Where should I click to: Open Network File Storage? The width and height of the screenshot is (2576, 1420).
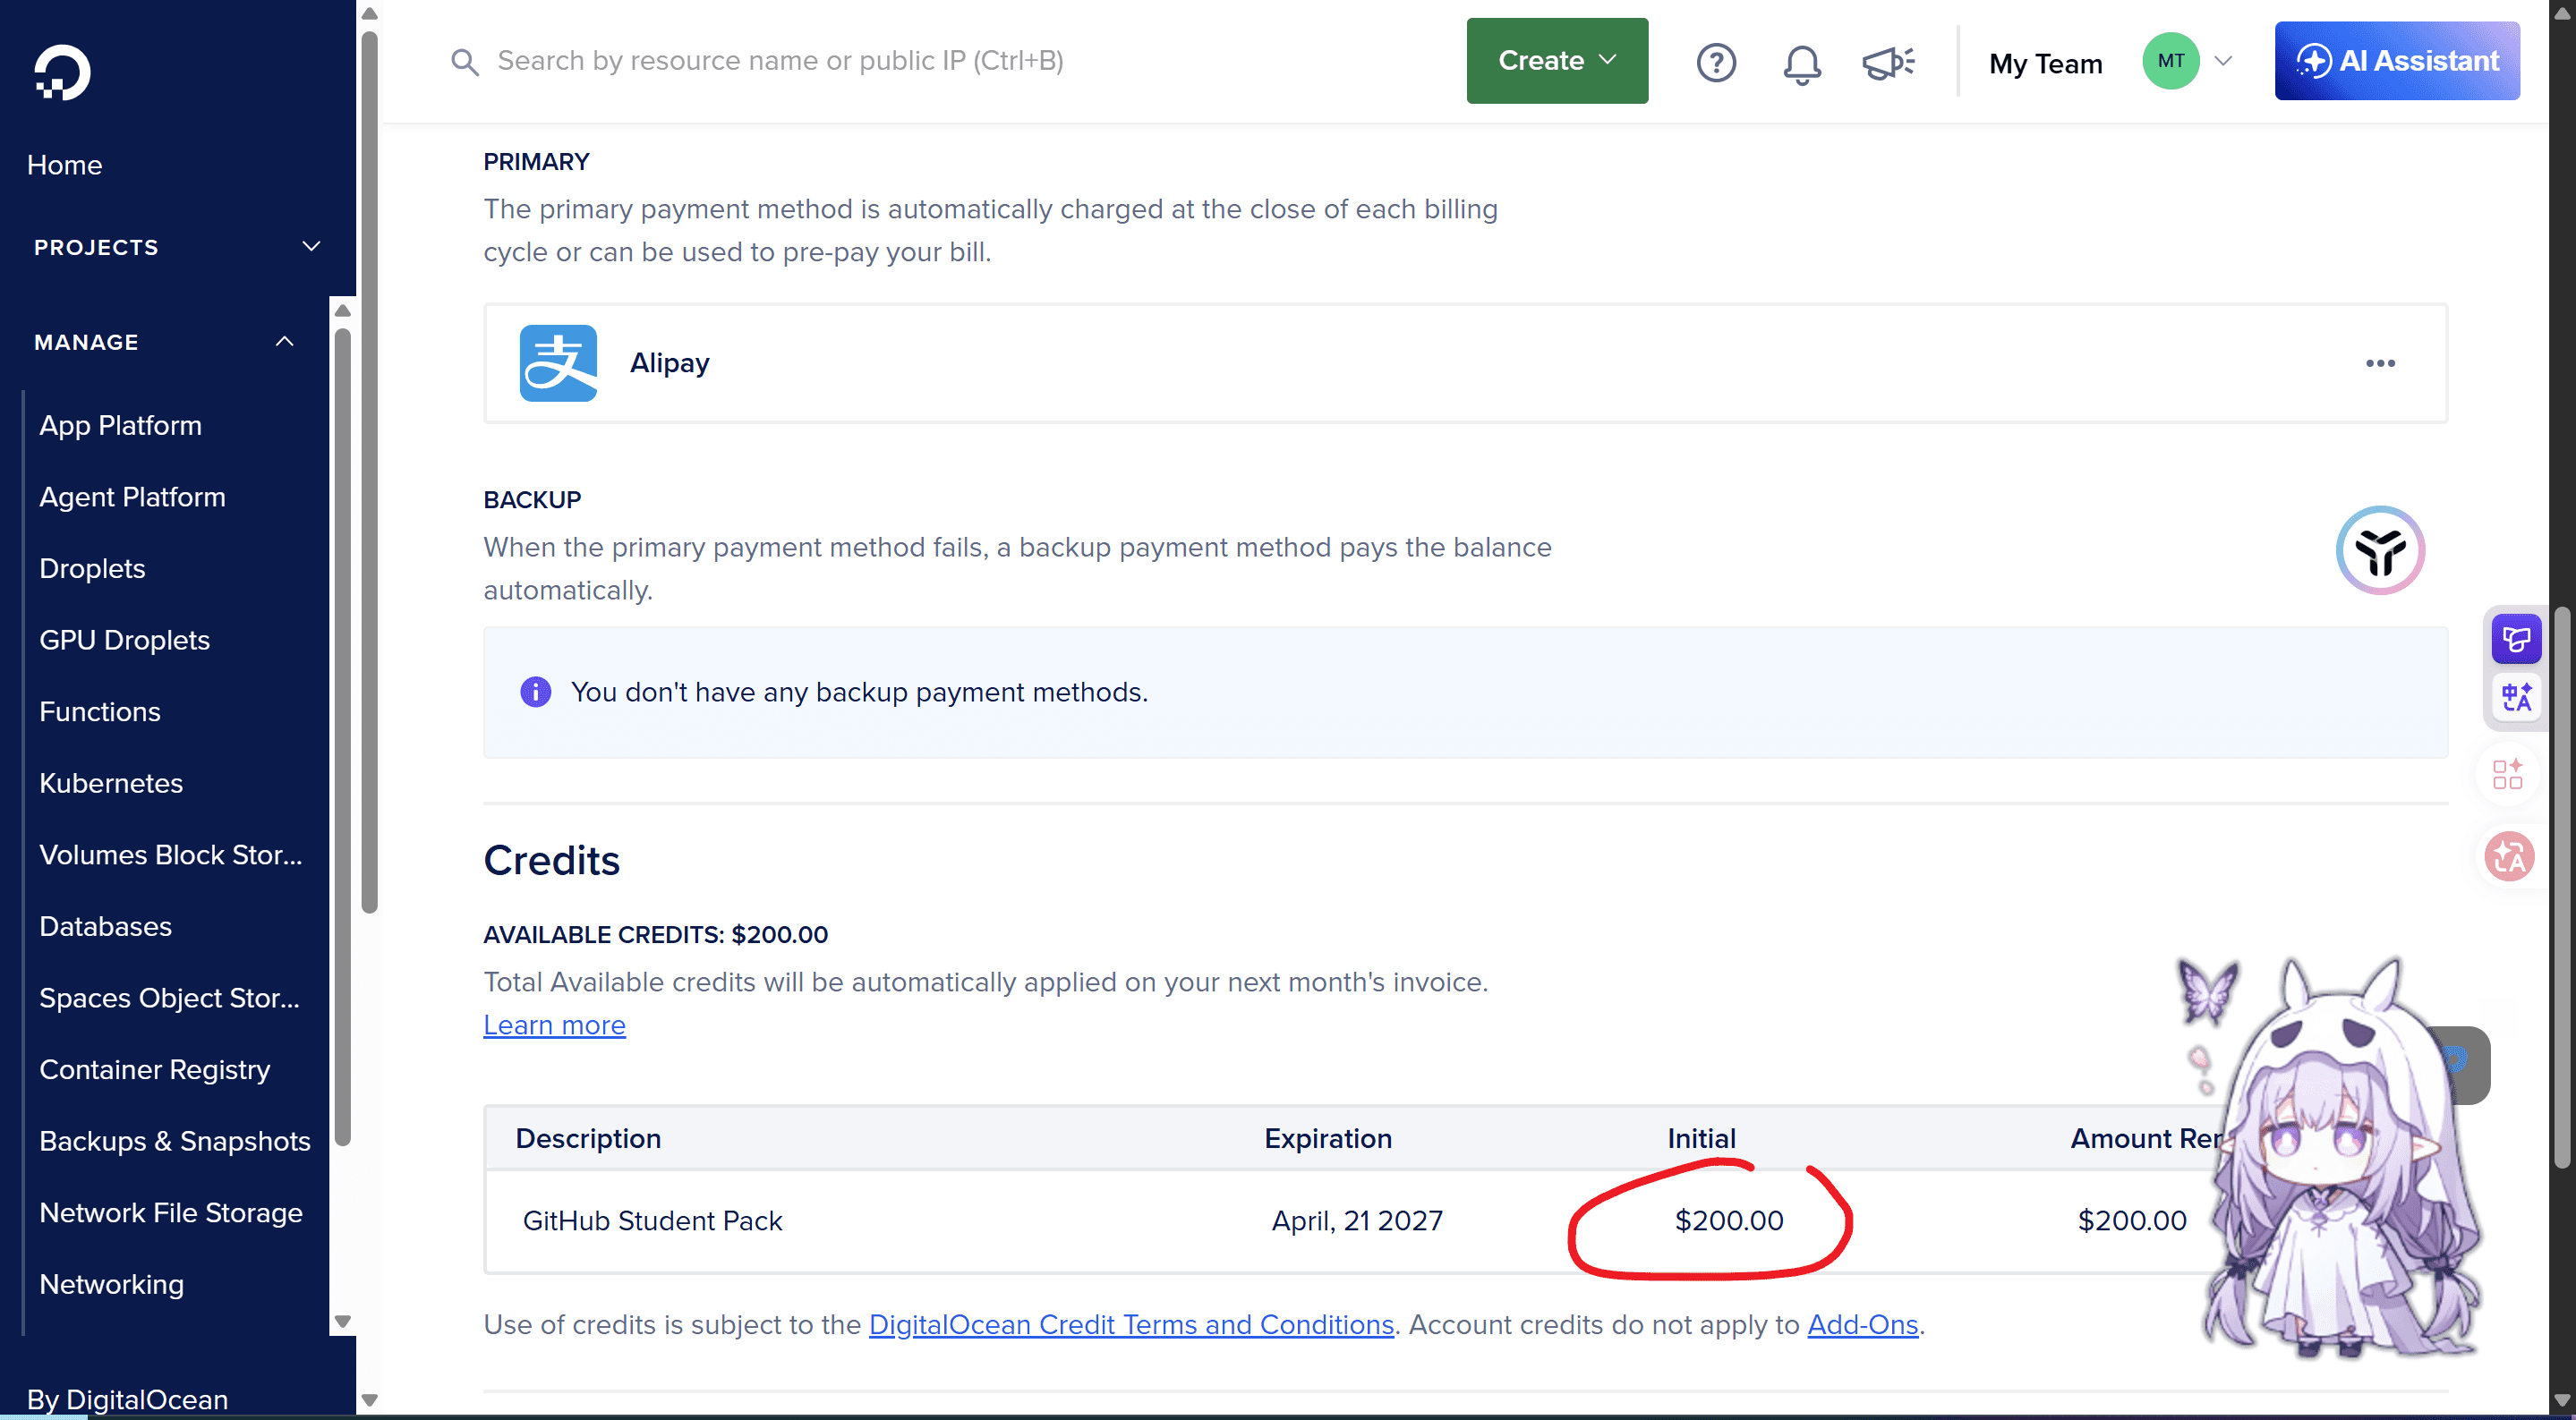pyautogui.click(x=171, y=1212)
